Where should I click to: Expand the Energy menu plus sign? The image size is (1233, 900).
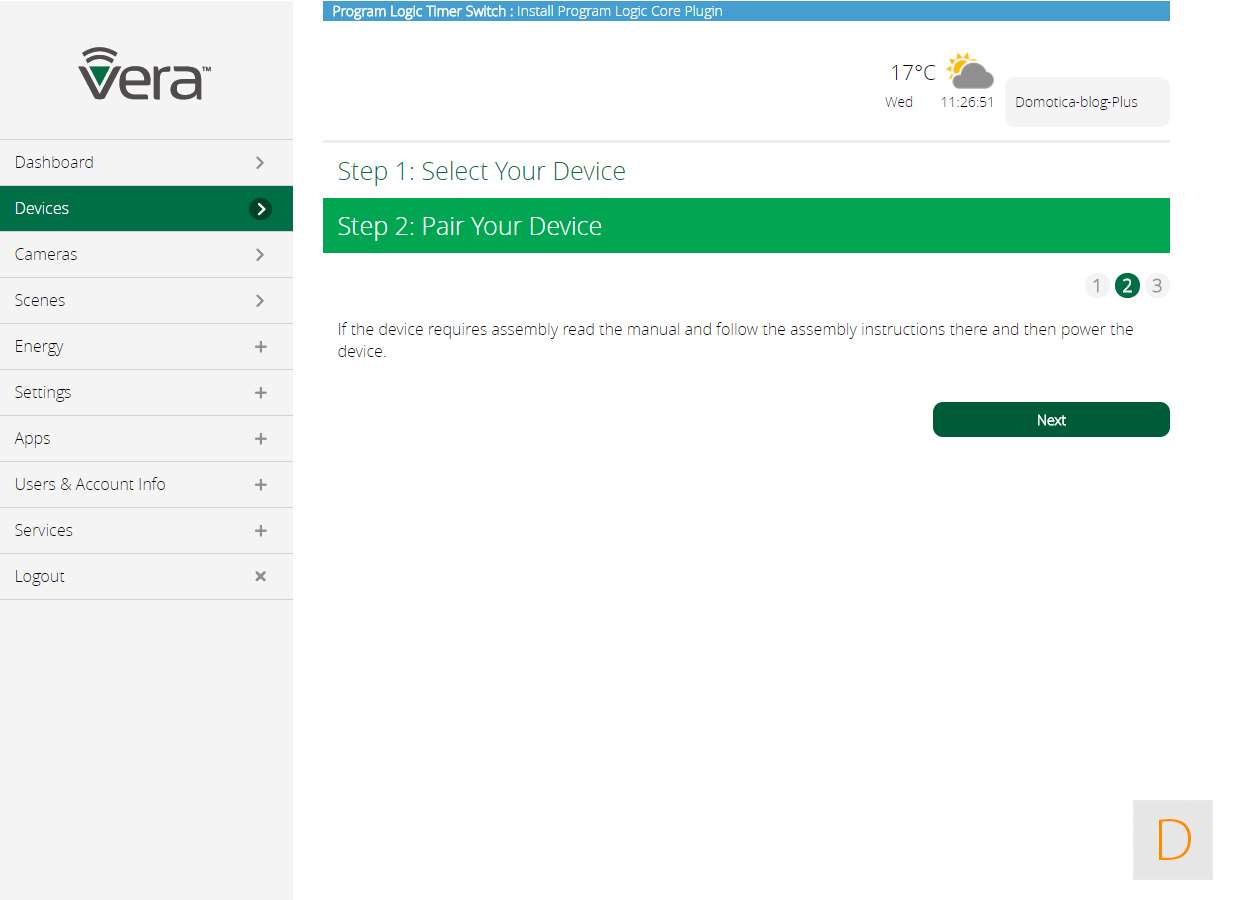(260, 347)
